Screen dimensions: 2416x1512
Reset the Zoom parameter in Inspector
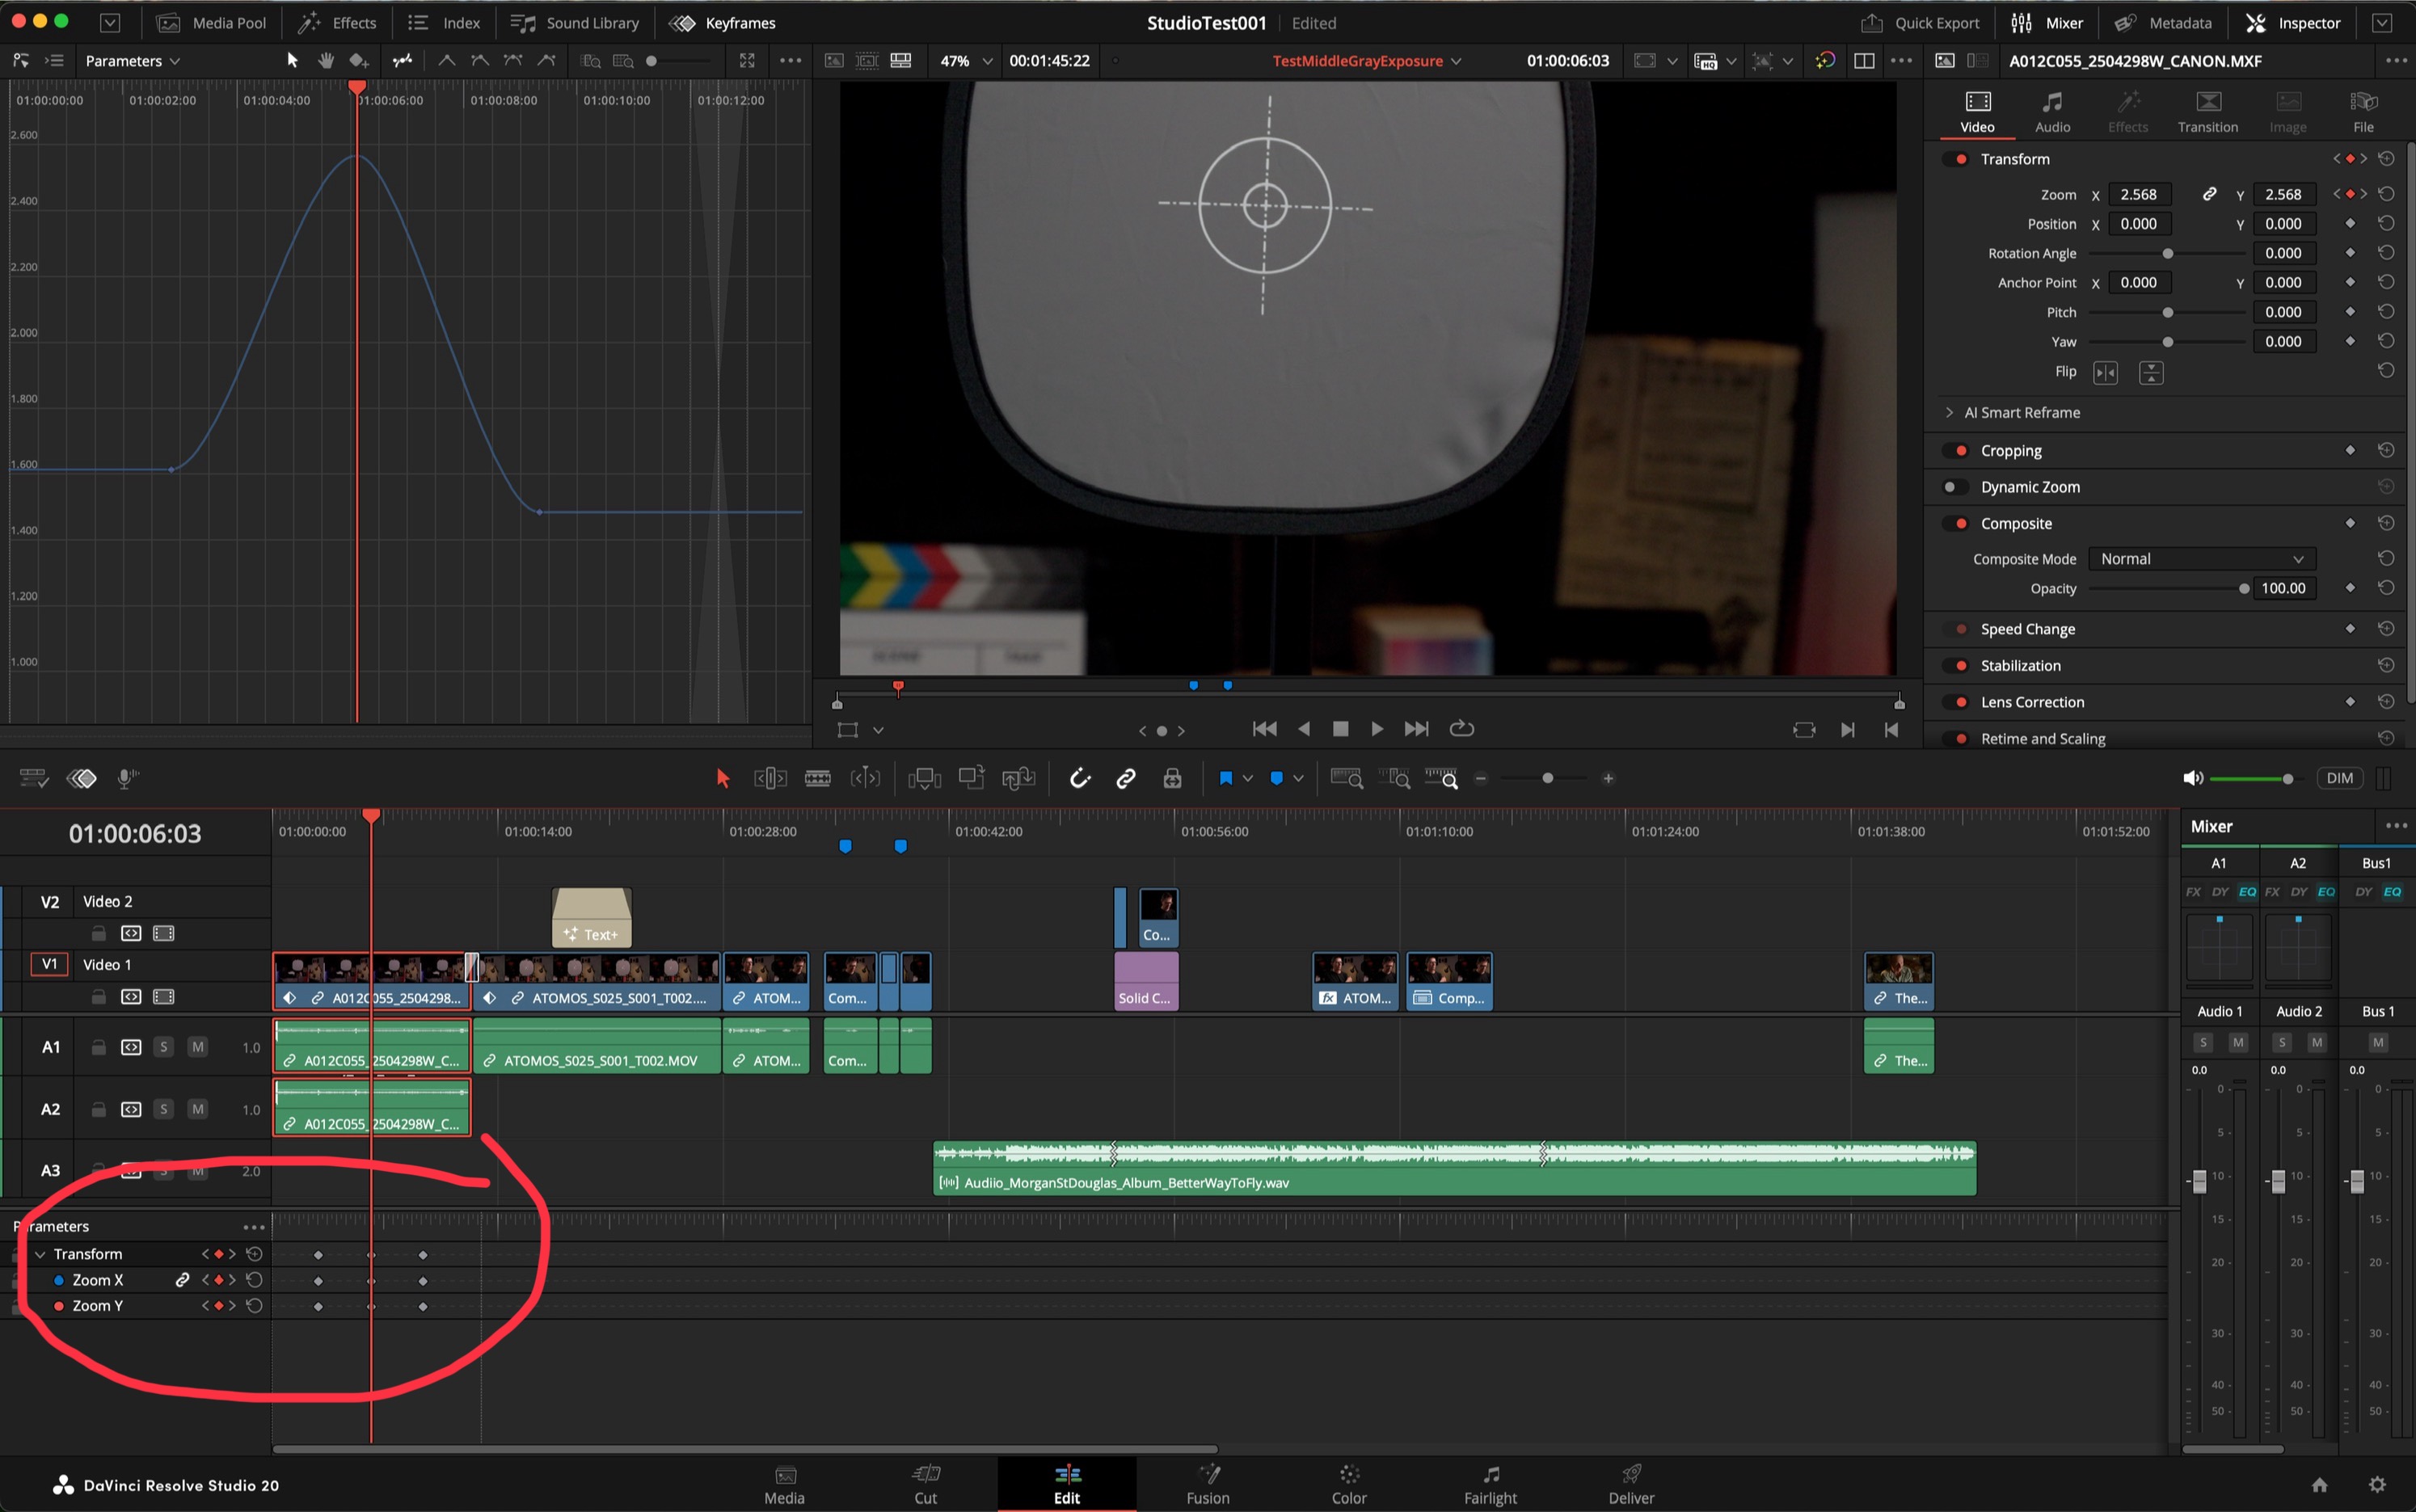(x=2386, y=194)
